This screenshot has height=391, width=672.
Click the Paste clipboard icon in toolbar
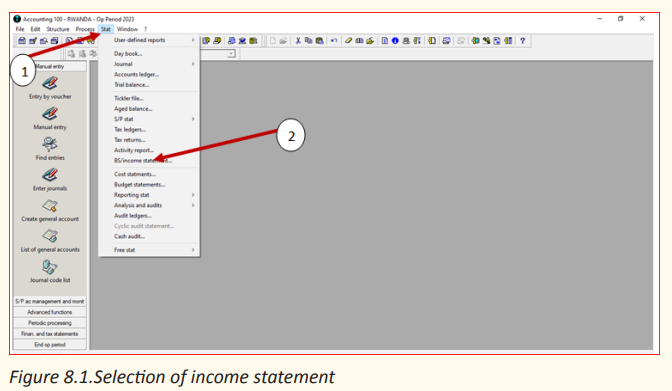point(319,41)
